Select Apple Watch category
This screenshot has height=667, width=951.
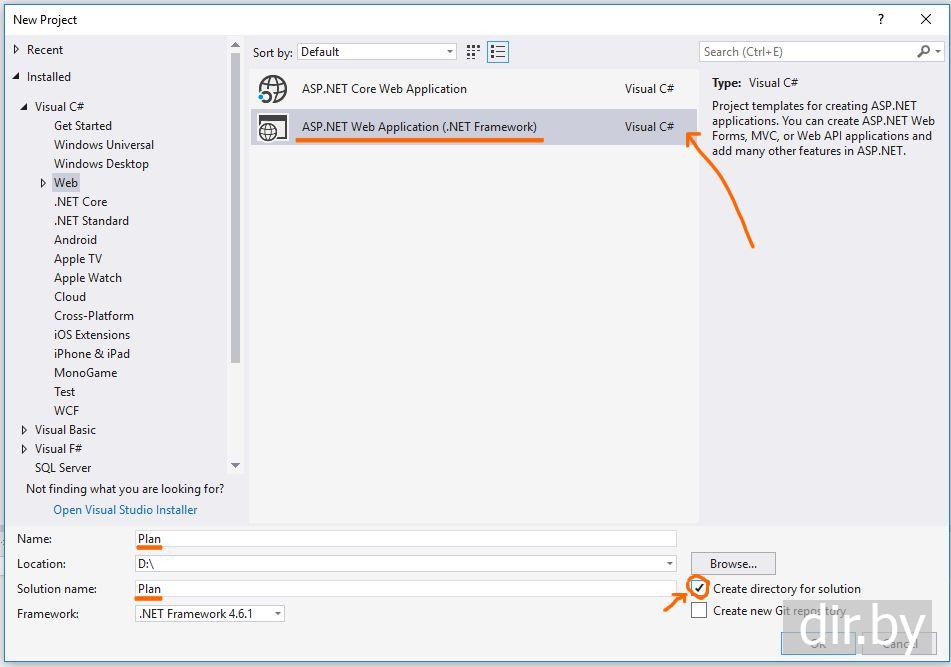[x=88, y=278]
